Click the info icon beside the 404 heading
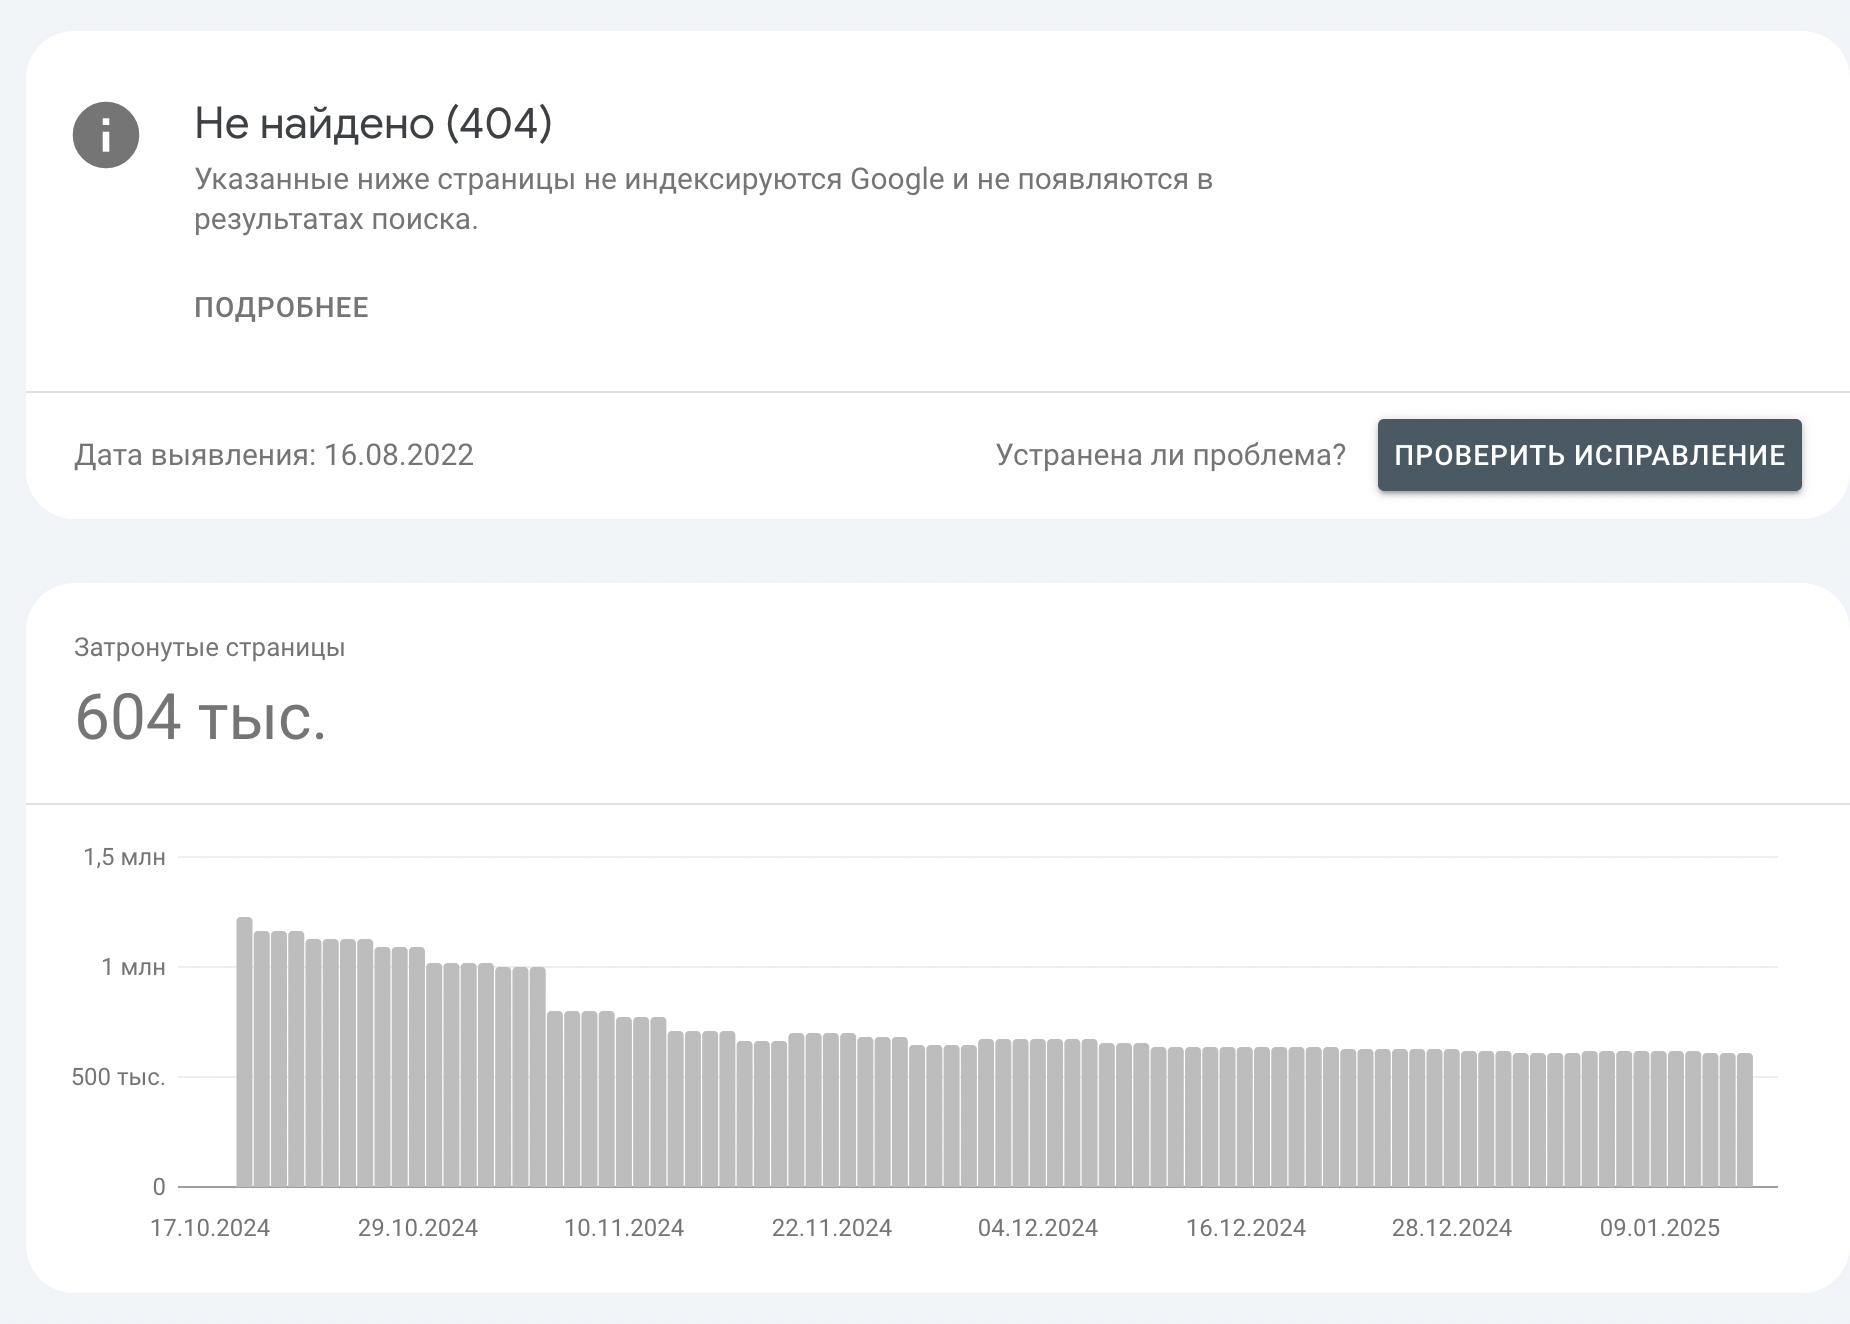Image resolution: width=1850 pixels, height=1324 pixels. point(105,135)
